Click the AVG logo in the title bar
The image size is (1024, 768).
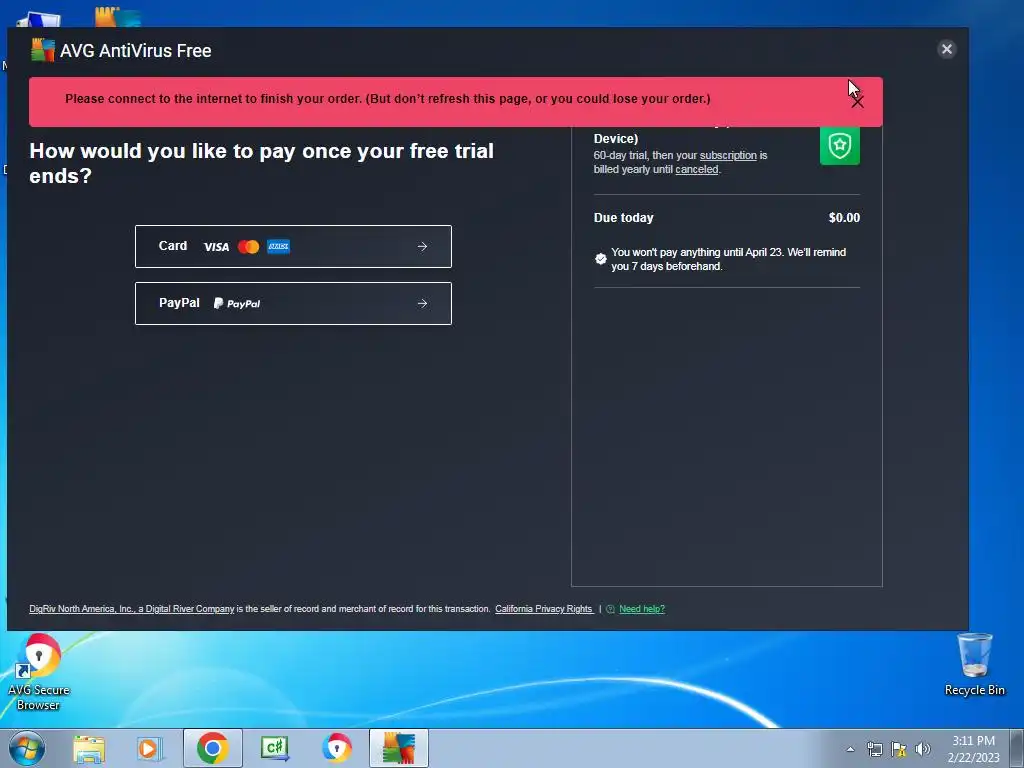(x=42, y=50)
